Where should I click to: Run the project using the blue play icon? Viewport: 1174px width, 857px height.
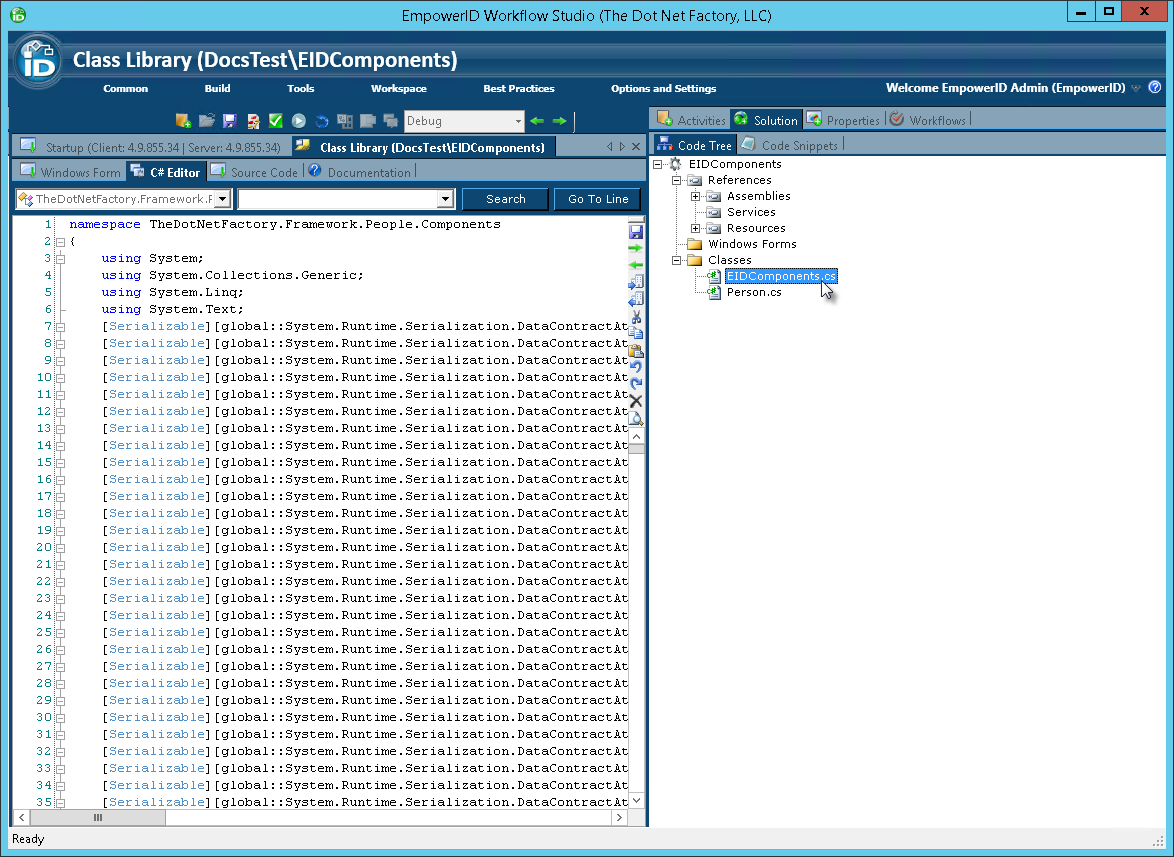[x=298, y=121]
